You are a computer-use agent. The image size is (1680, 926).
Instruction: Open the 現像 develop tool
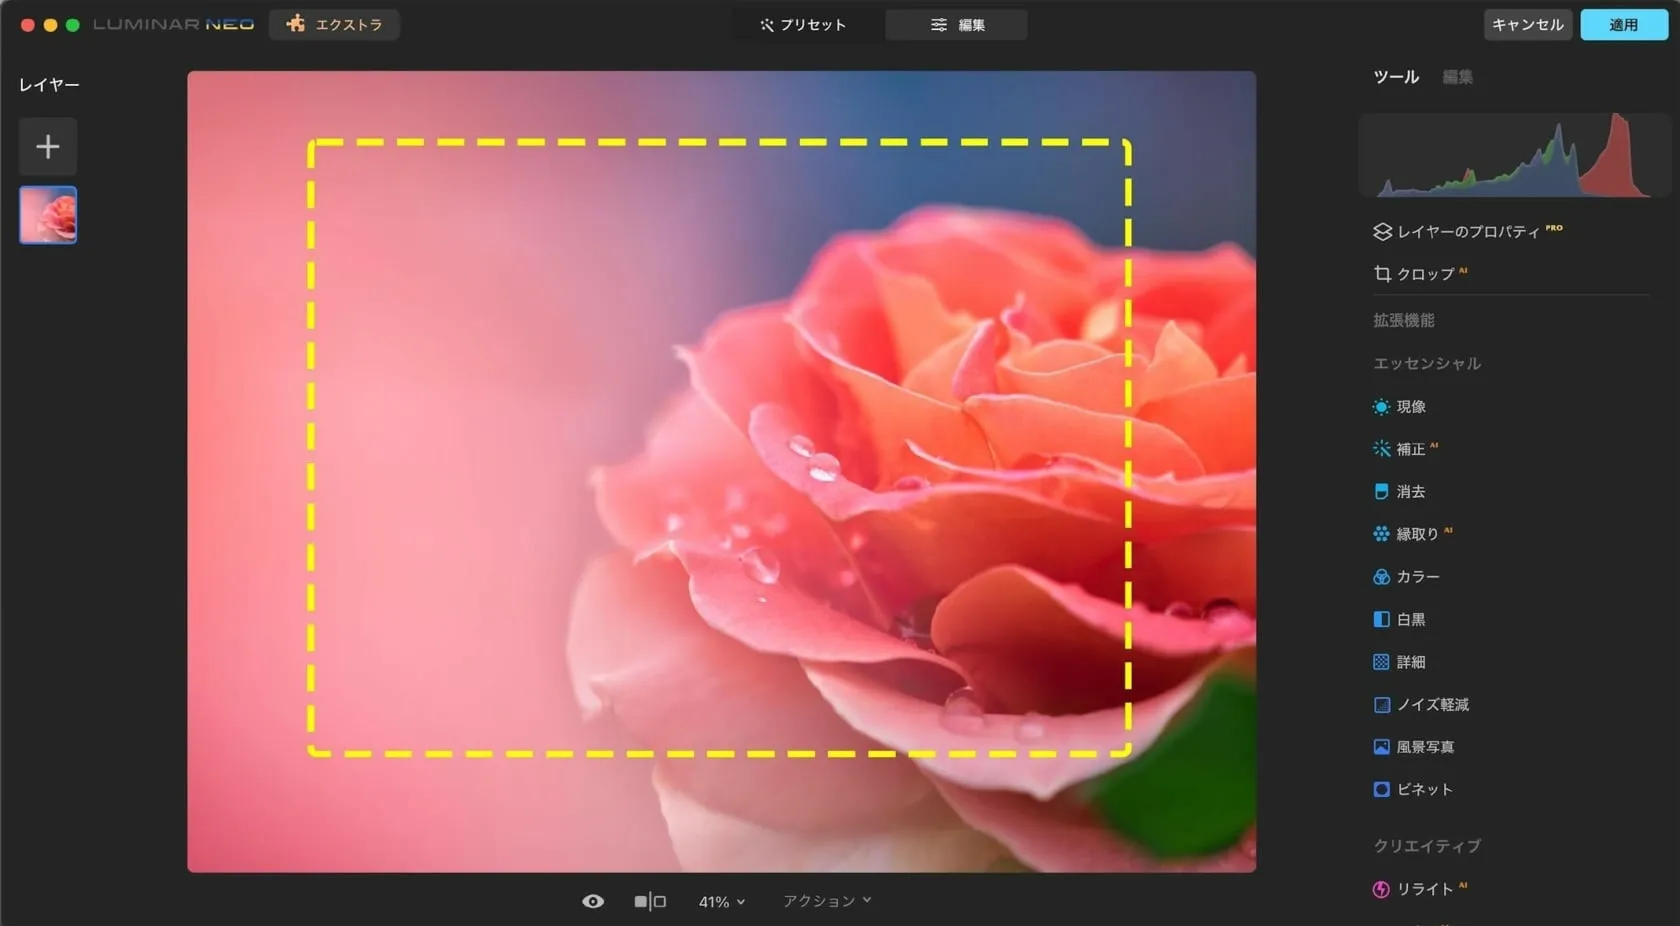(x=1410, y=407)
